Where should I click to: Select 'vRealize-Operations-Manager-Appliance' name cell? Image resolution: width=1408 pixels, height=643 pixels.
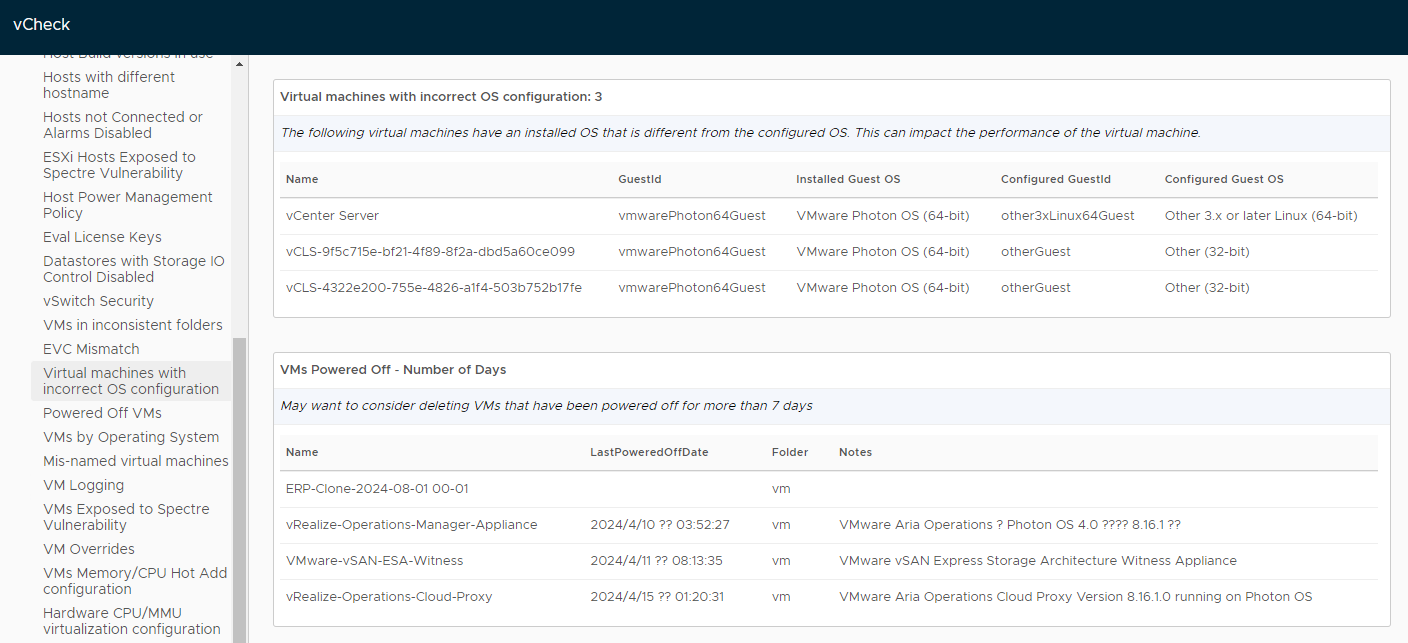[411, 524]
